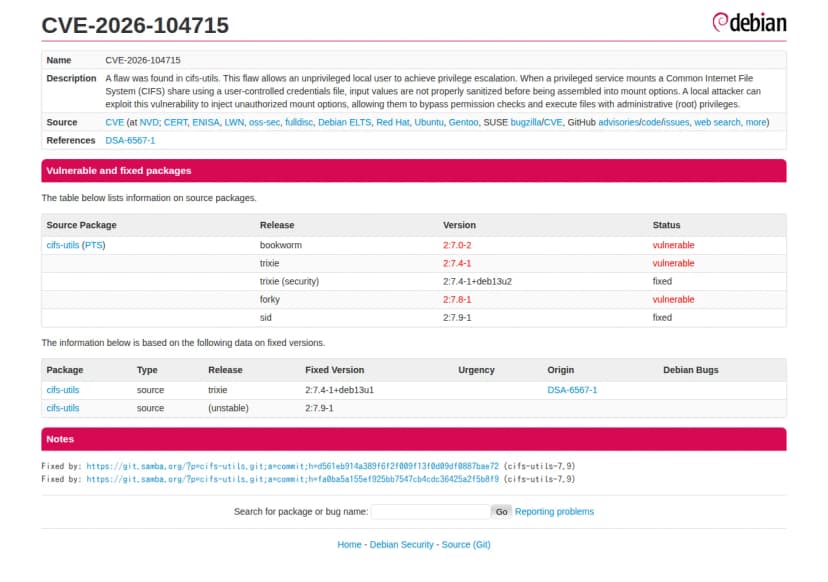Open cifs-utils link in trixie fixed-version row

[62, 390]
